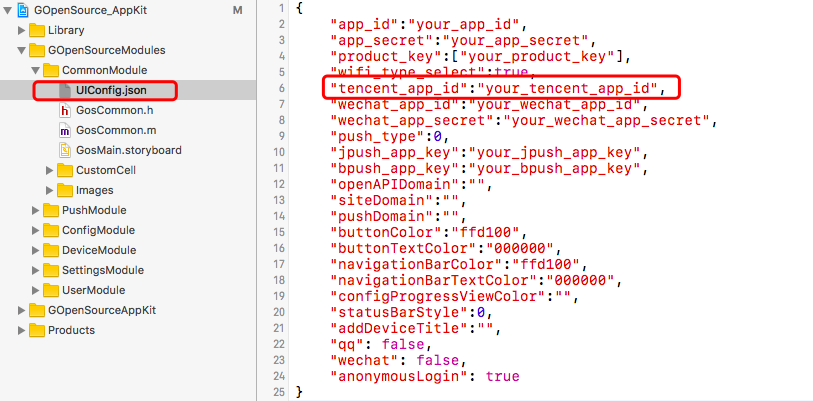The image size is (813, 401).
Task: Expand the Images folder triangle
Action: [50, 190]
